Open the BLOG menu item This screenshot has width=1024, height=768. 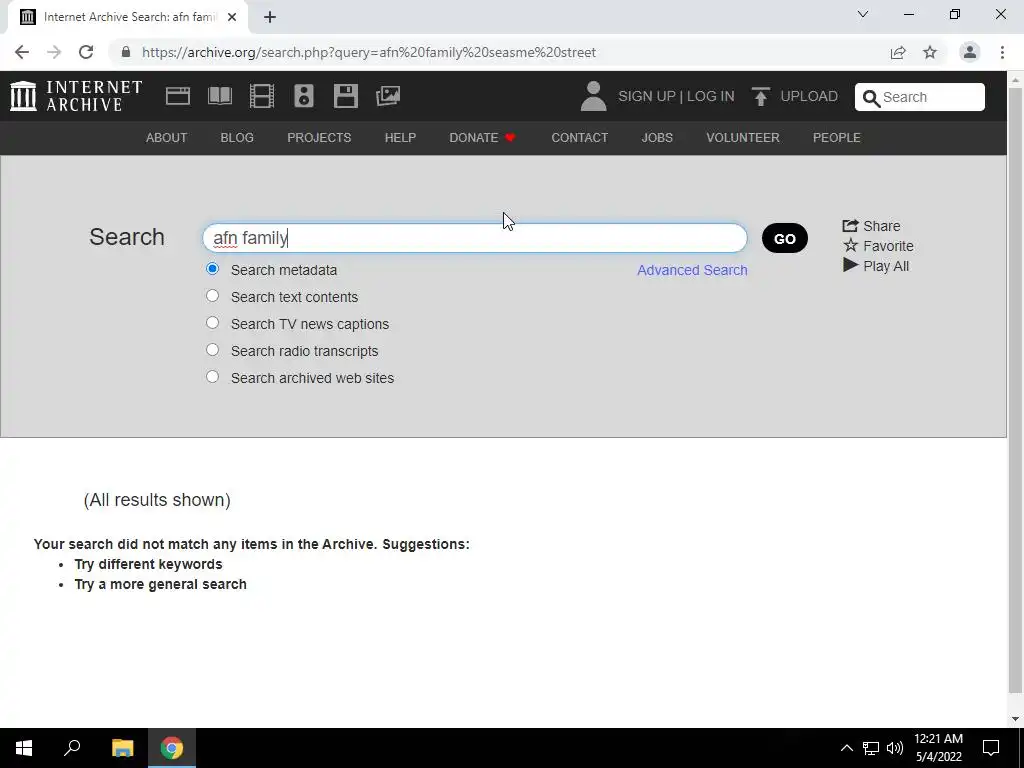click(237, 138)
